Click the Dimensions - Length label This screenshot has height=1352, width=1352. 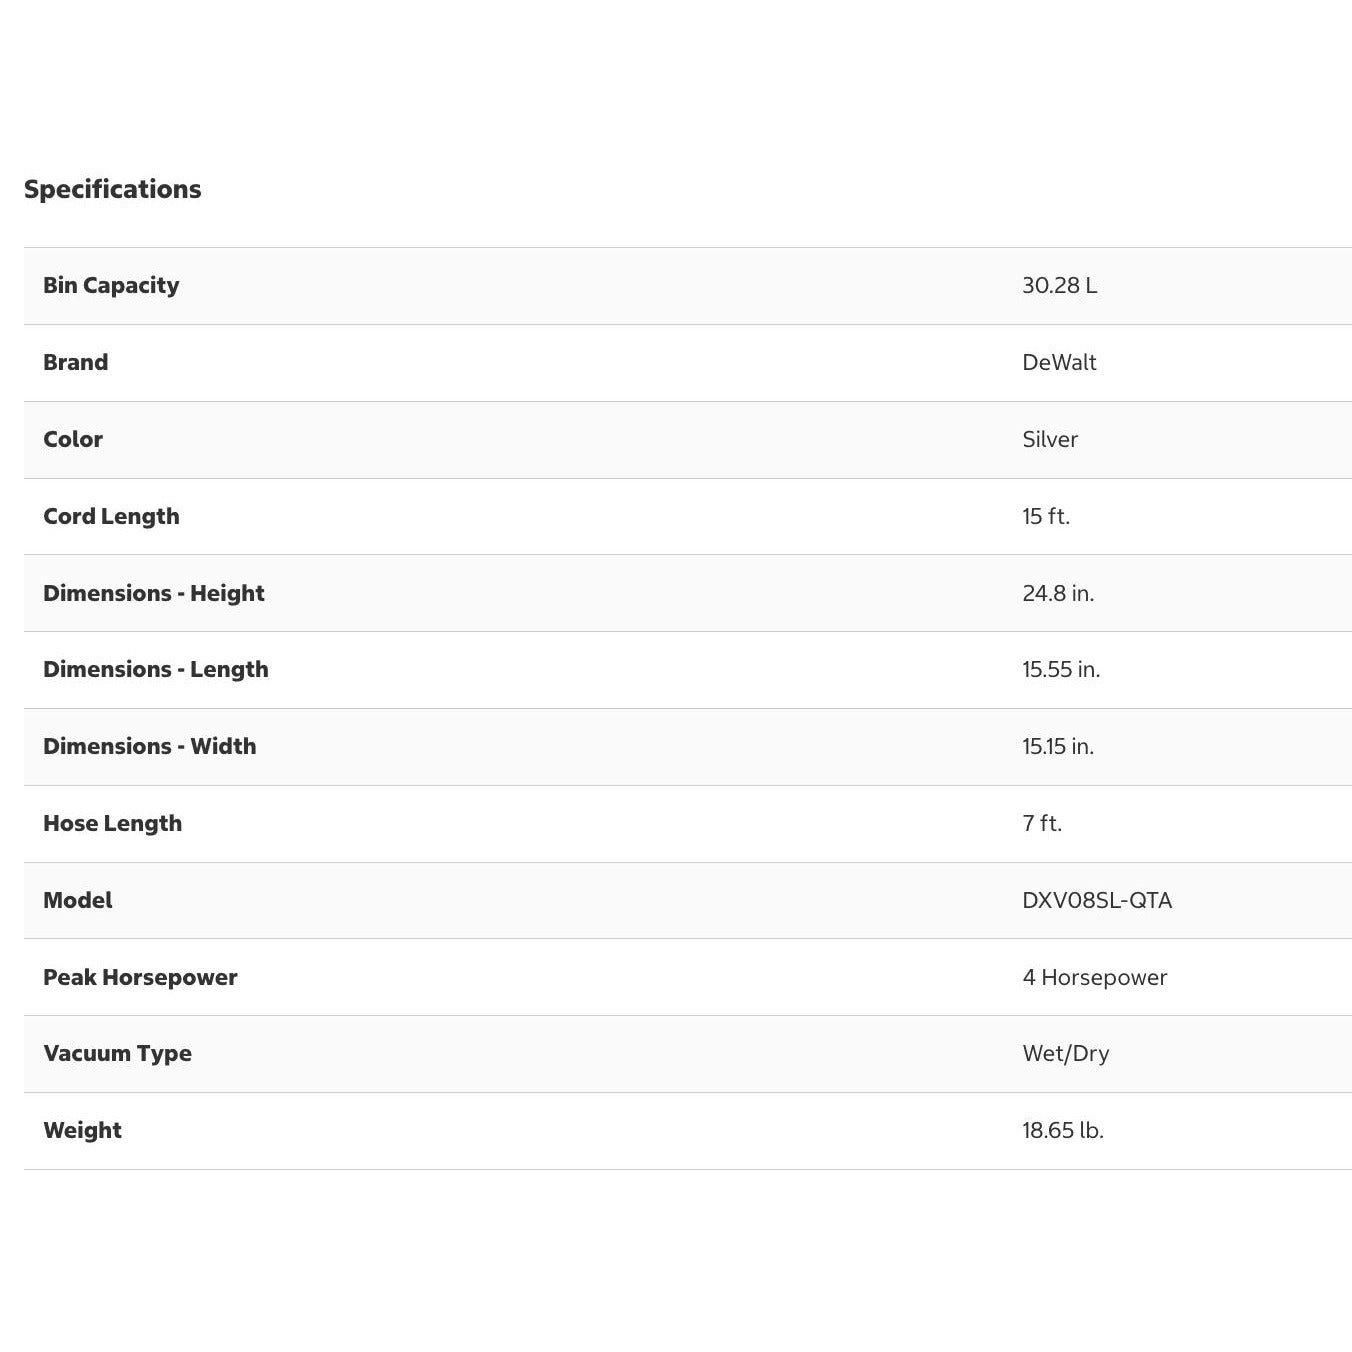click(156, 669)
